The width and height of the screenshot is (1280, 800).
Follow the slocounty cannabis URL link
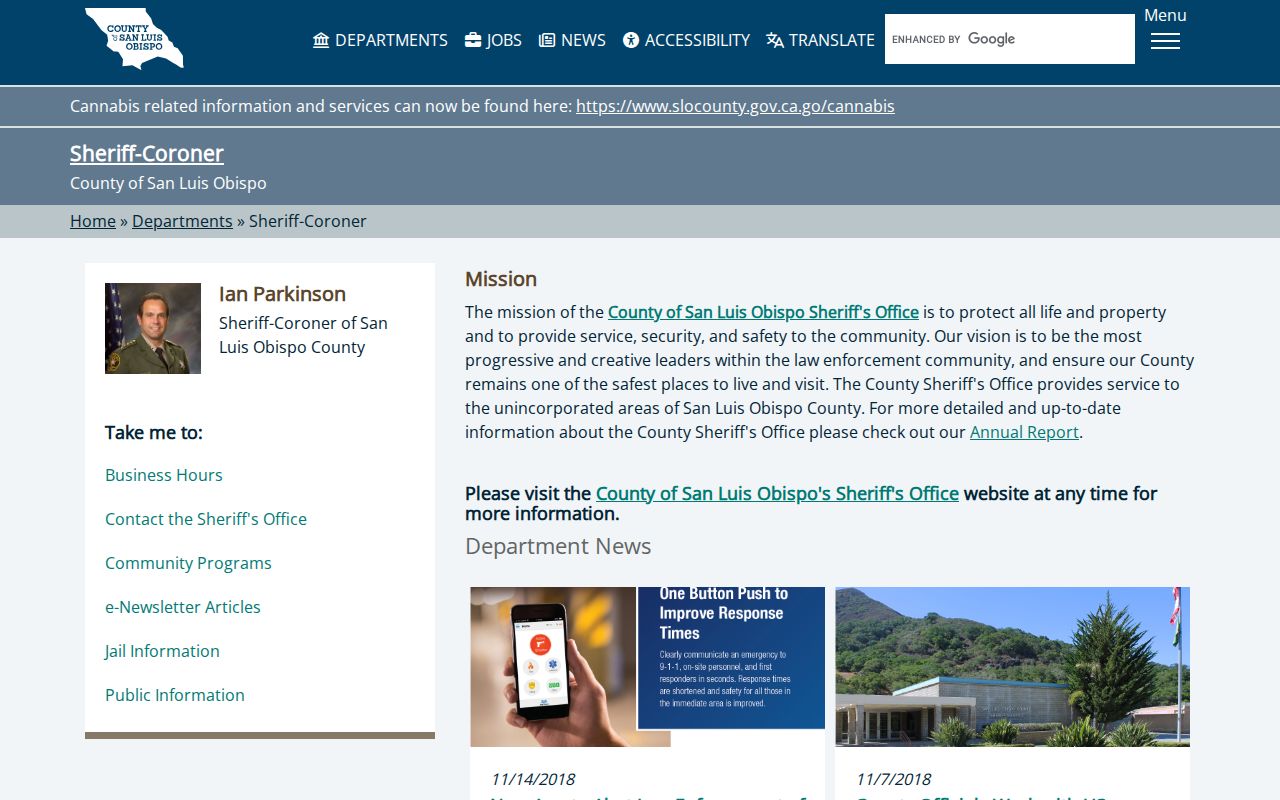[735, 106]
